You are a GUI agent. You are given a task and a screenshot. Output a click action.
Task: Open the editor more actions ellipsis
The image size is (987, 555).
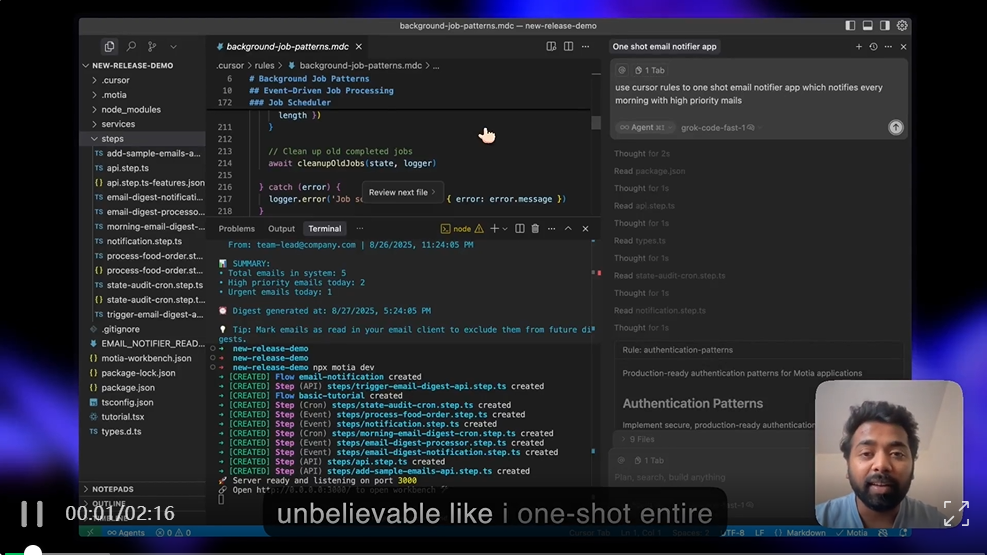[585, 47]
